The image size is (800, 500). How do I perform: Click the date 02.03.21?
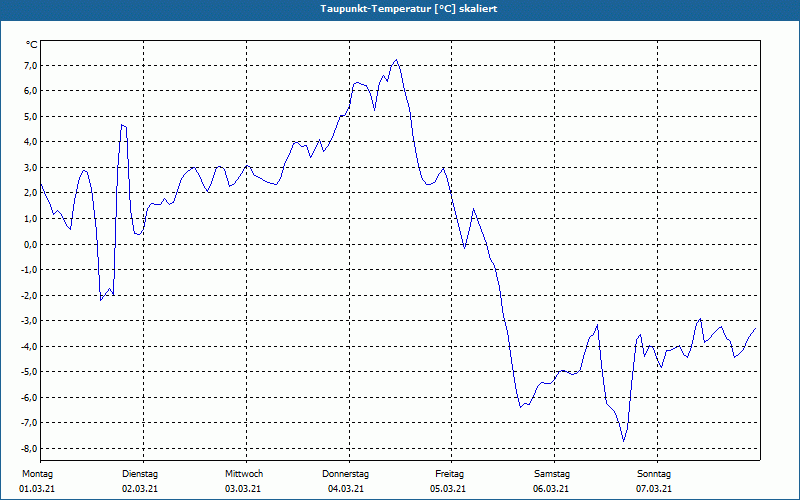[x=140, y=489]
